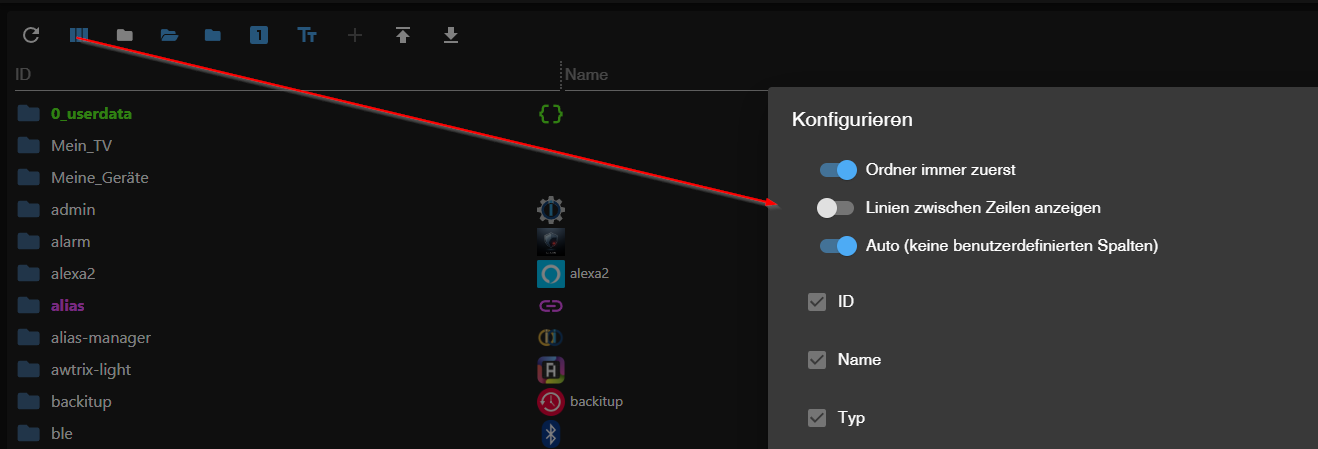Viewport: 1318px width, 449px height.
Task: Expand the 0_userdata folder
Action: pyautogui.click(x=29, y=114)
